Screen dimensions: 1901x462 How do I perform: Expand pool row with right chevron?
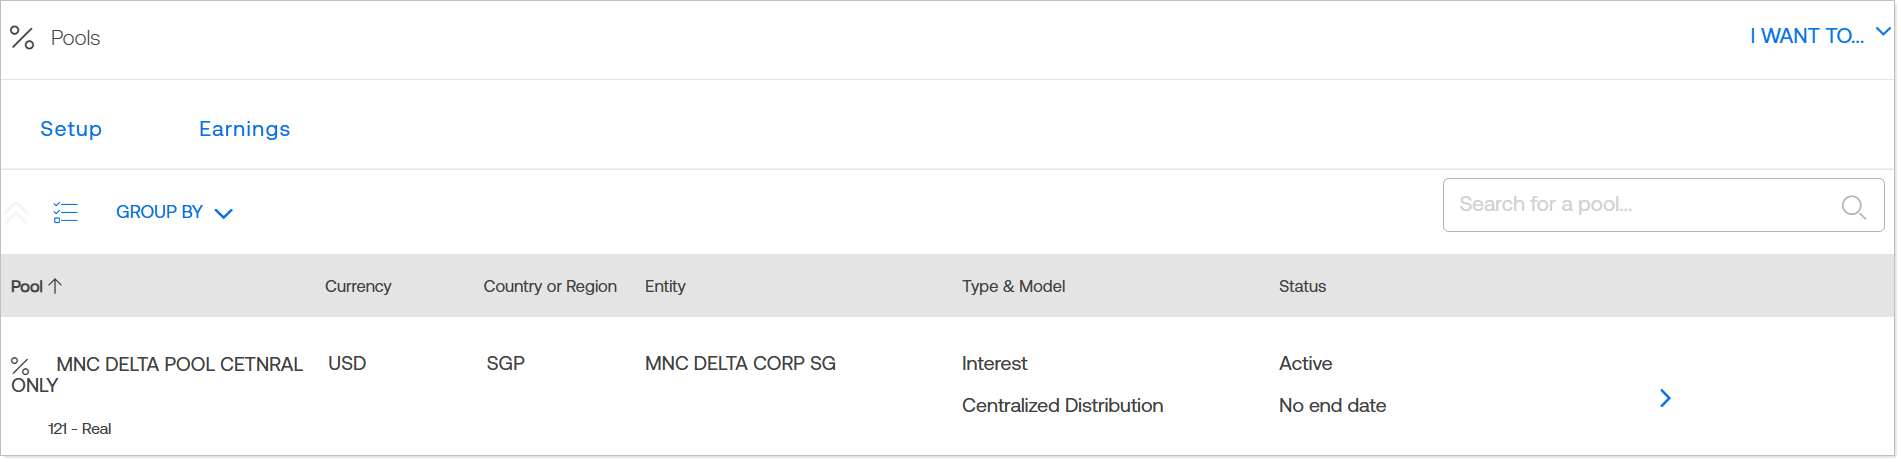point(1665,398)
